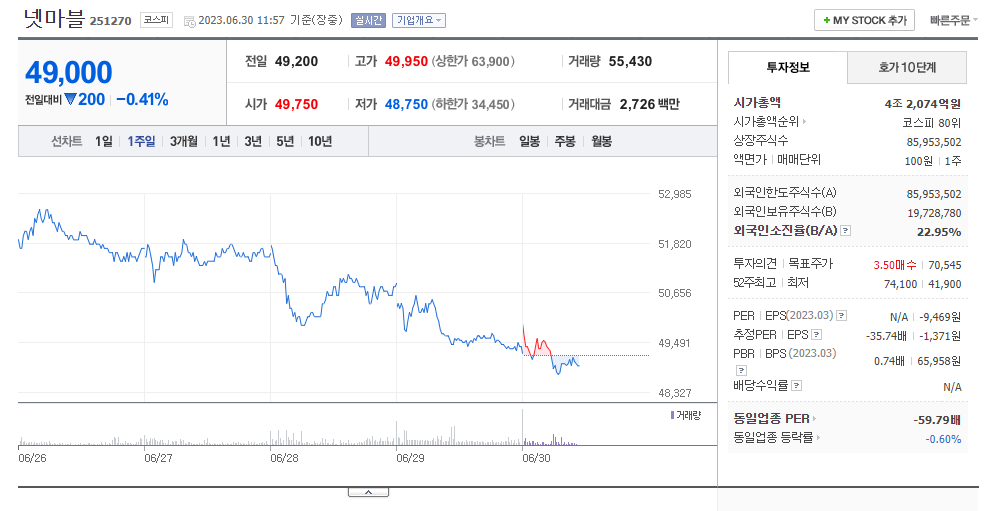Image resolution: width=996 pixels, height=511 pixels.
Task: Click help icon beside 추정PER EPS
Action: coord(817,334)
